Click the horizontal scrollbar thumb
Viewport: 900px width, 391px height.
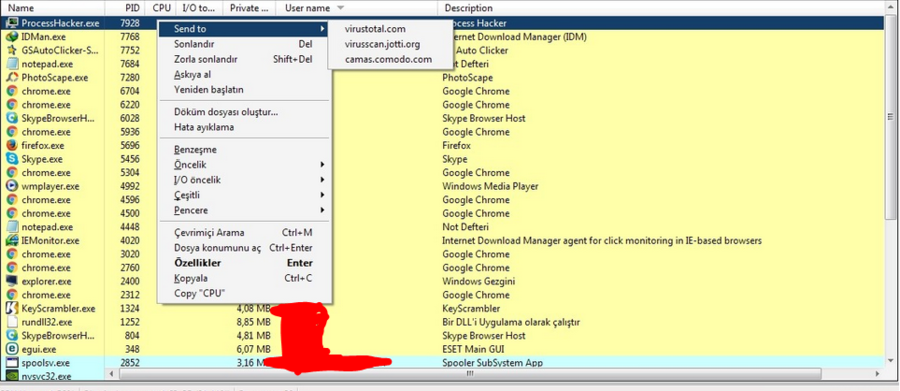point(470,374)
